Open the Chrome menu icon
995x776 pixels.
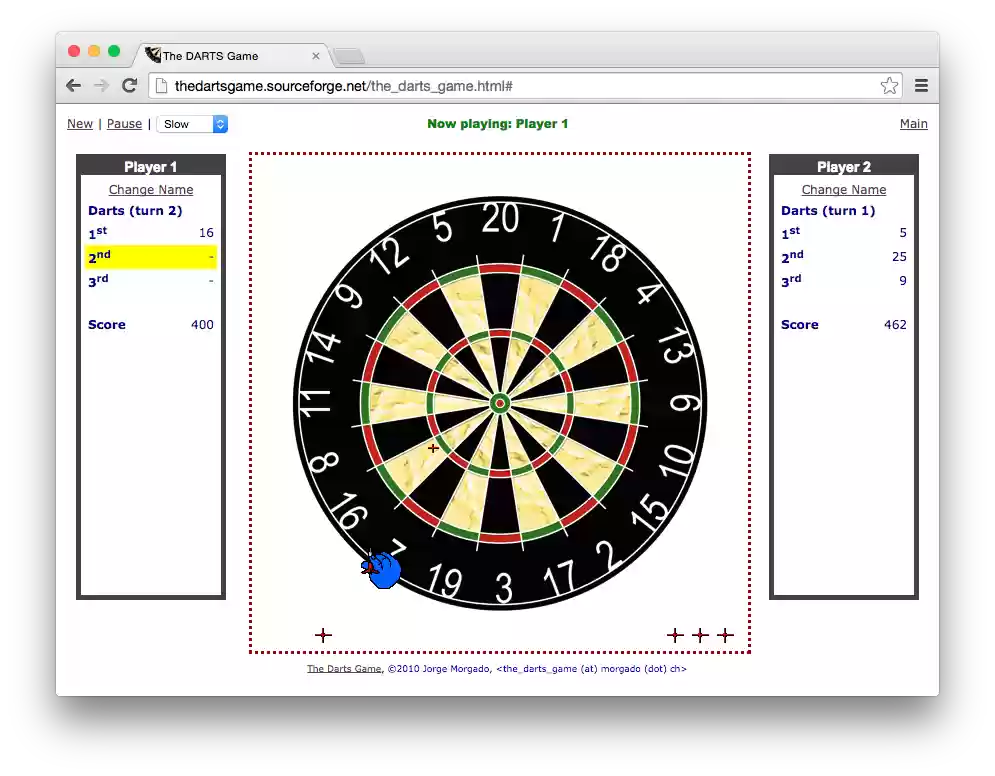point(921,86)
